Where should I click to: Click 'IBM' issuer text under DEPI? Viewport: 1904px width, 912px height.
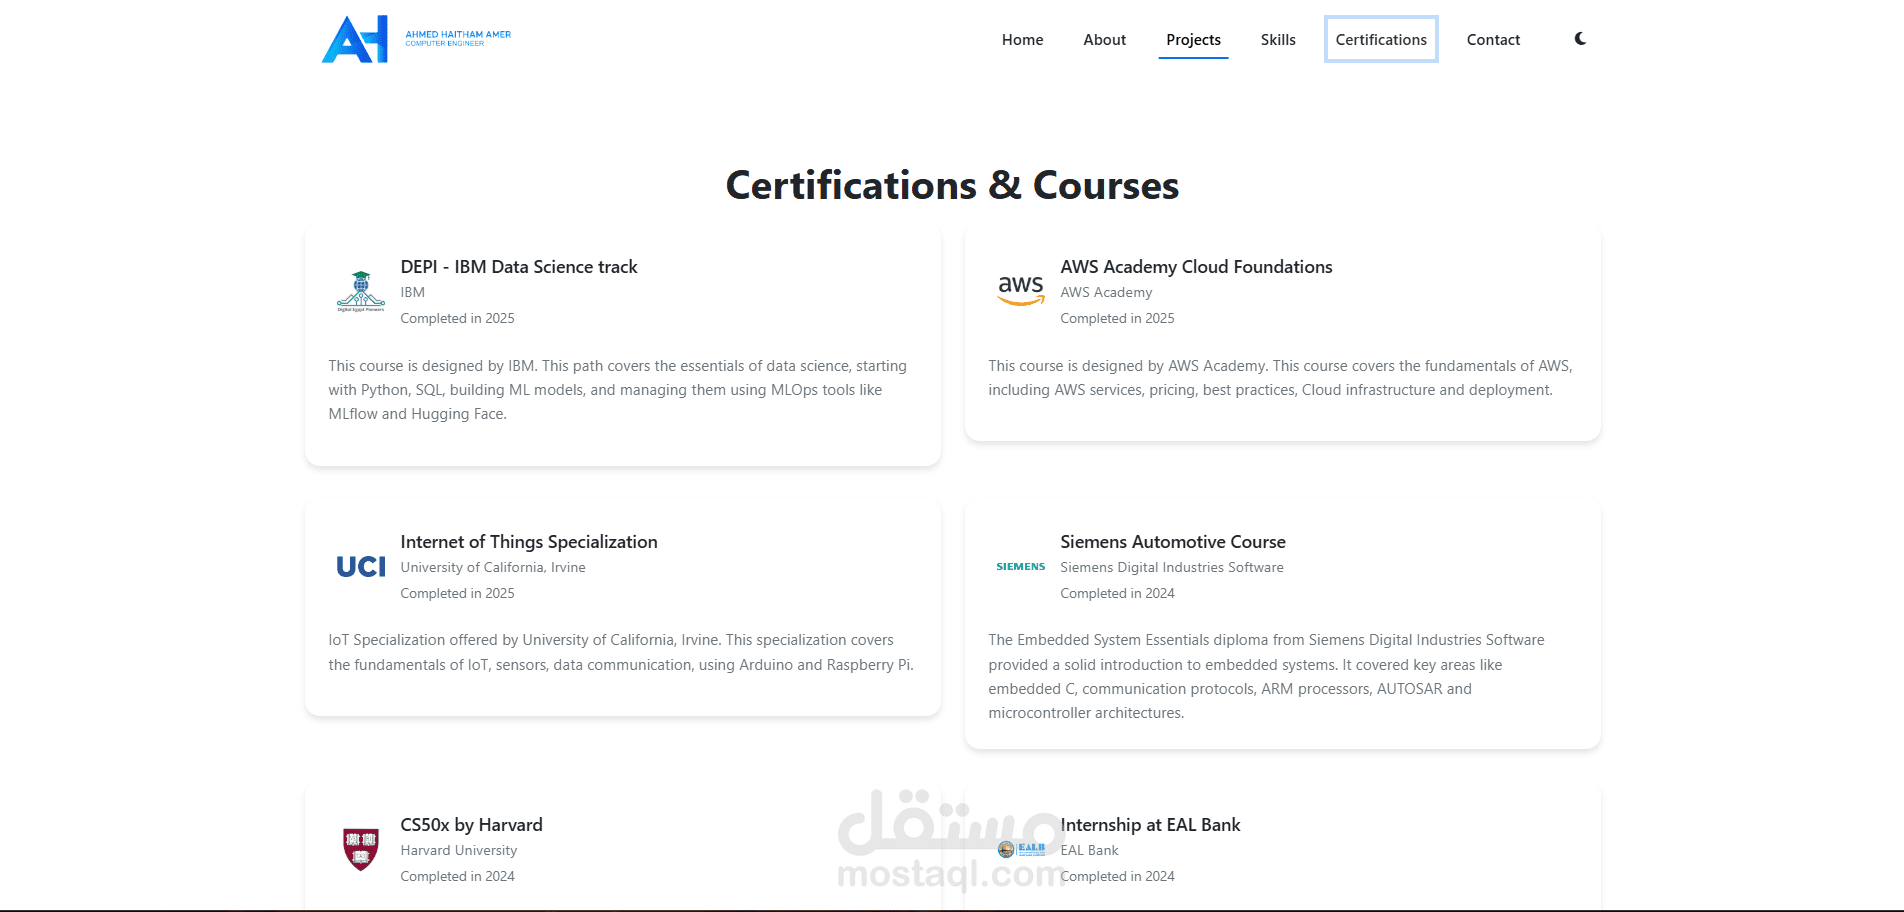(413, 292)
